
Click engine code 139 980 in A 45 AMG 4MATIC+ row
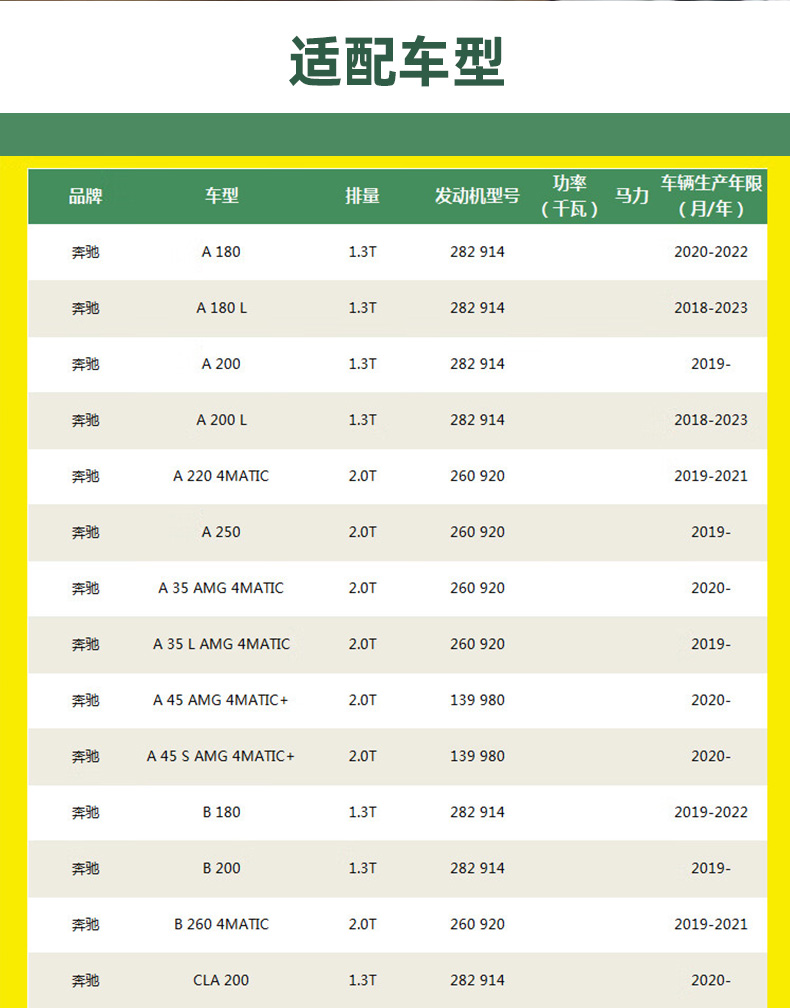point(477,700)
